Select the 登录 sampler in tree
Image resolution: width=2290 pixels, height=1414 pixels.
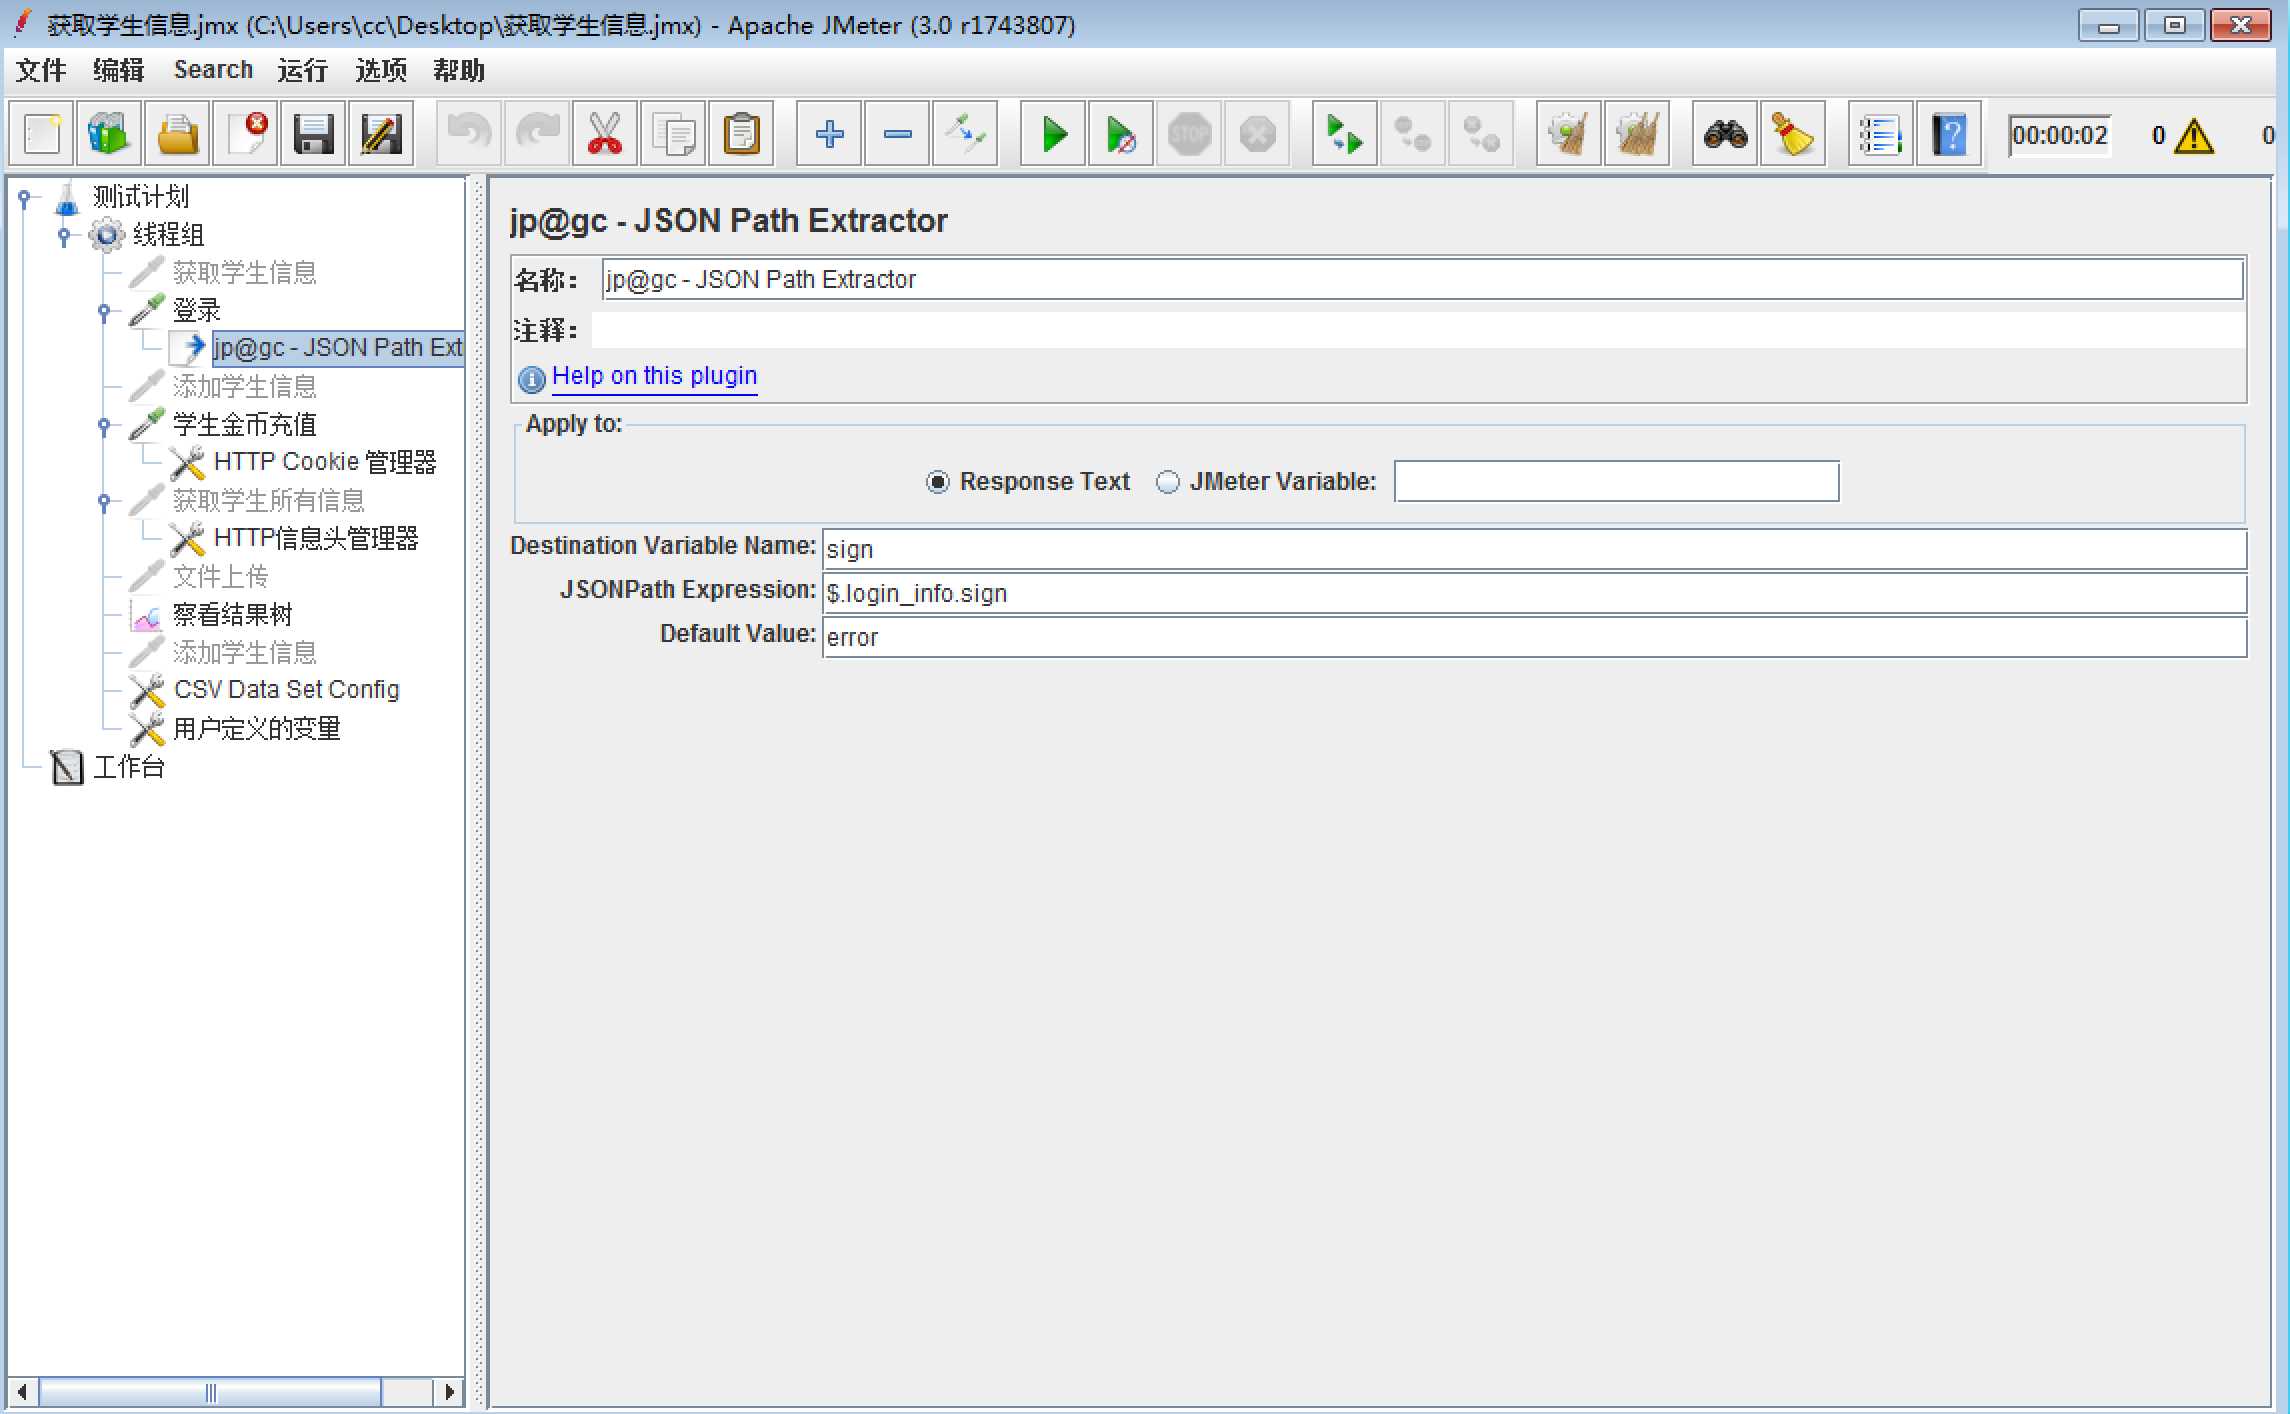pos(196,310)
